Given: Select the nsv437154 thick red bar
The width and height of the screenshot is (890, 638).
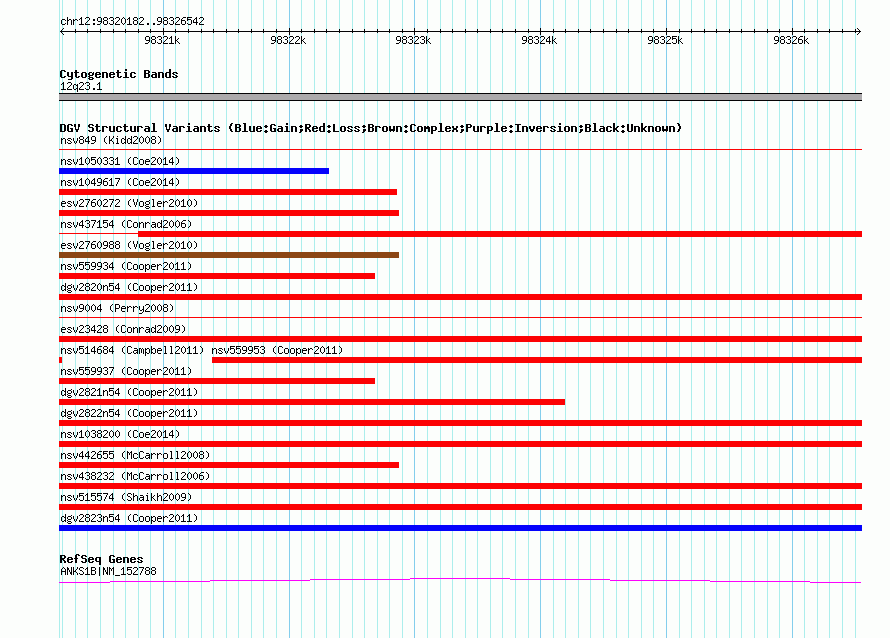Looking at the screenshot, I should click(x=500, y=234).
